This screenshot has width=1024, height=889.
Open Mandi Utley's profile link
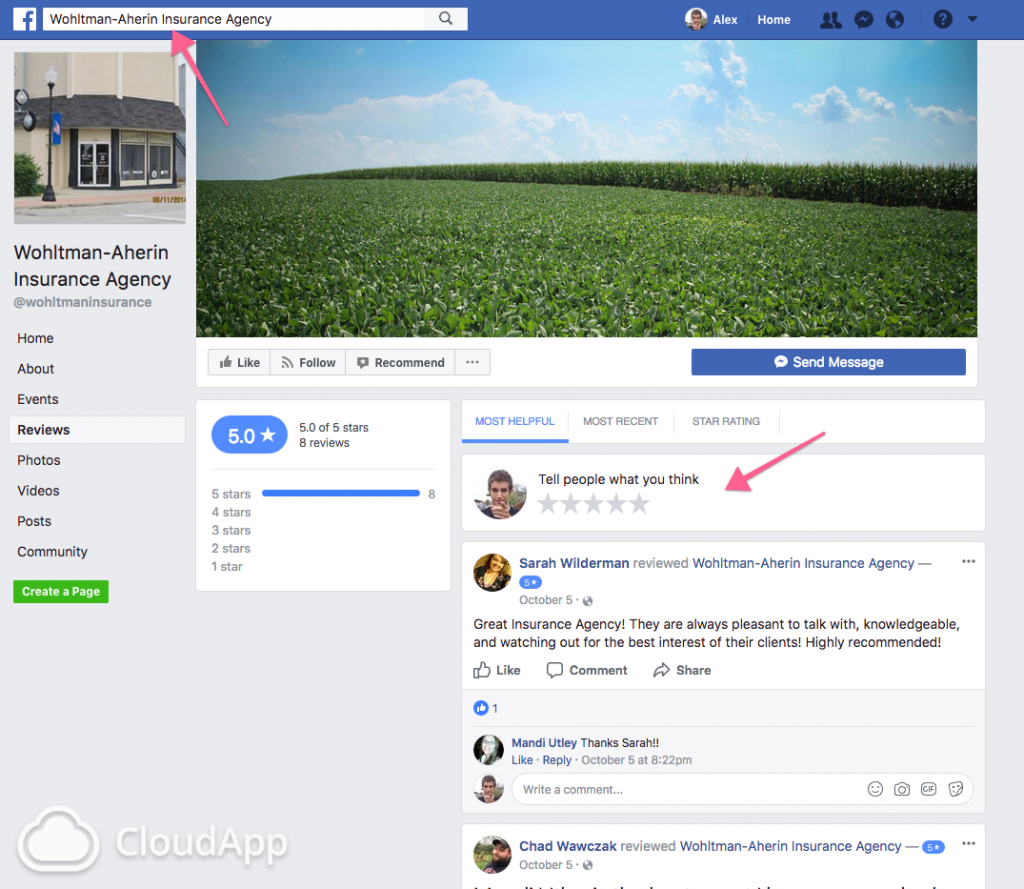tap(544, 743)
